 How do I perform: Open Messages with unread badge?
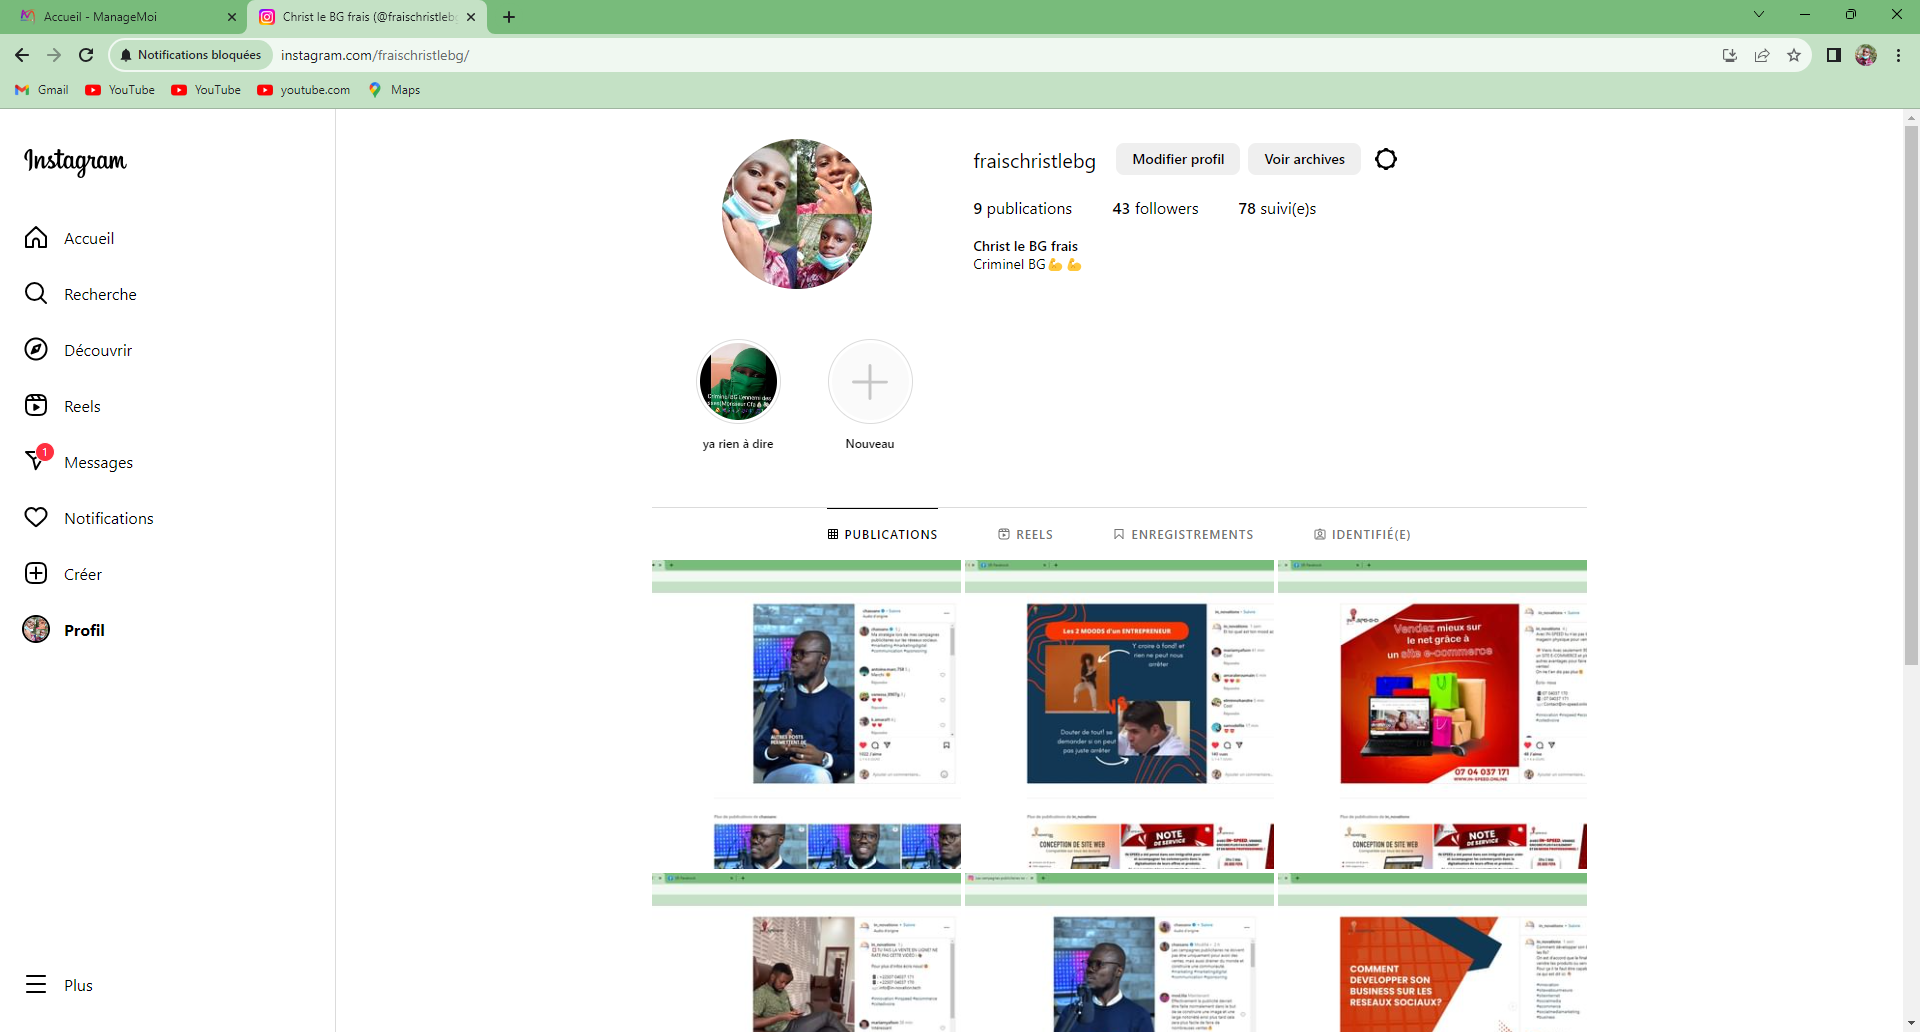click(36, 461)
